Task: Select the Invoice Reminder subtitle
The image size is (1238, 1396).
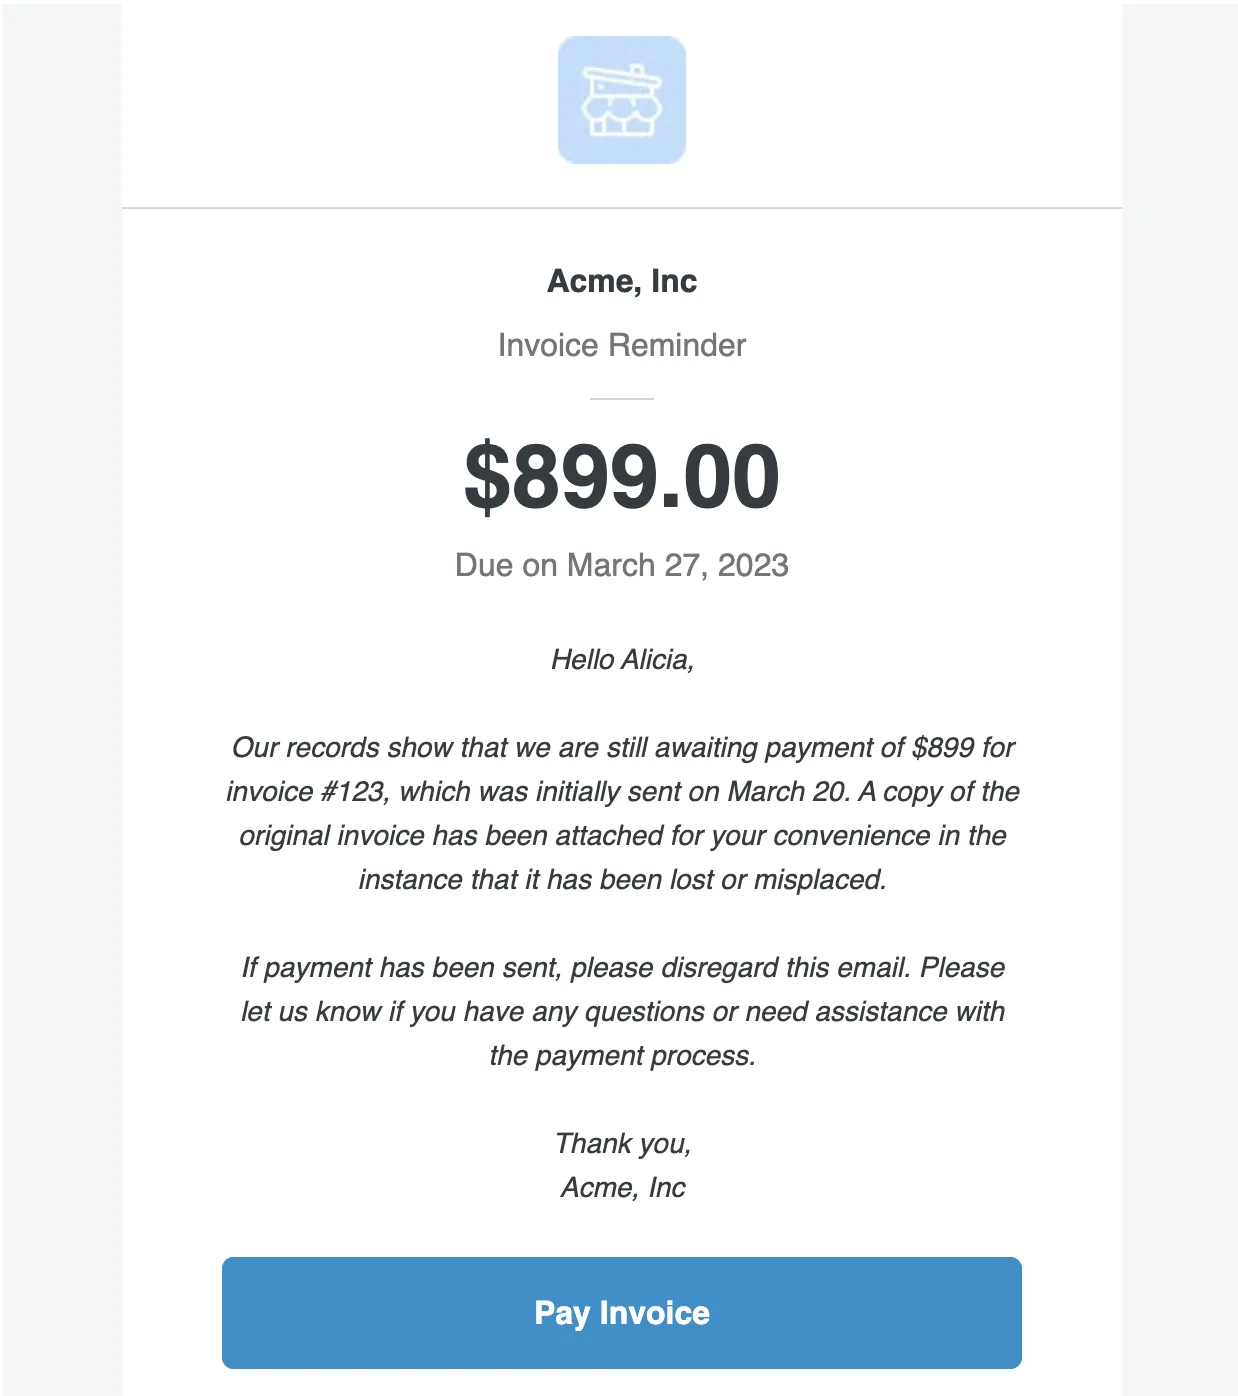Action: coord(621,345)
